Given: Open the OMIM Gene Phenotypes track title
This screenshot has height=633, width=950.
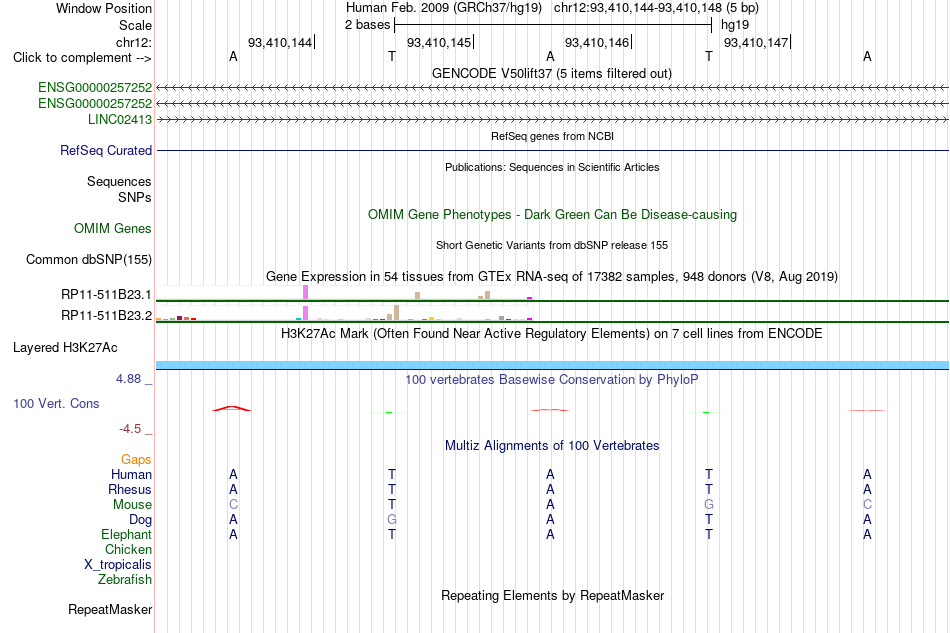Looking at the screenshot, I should (x=552, y=214).
